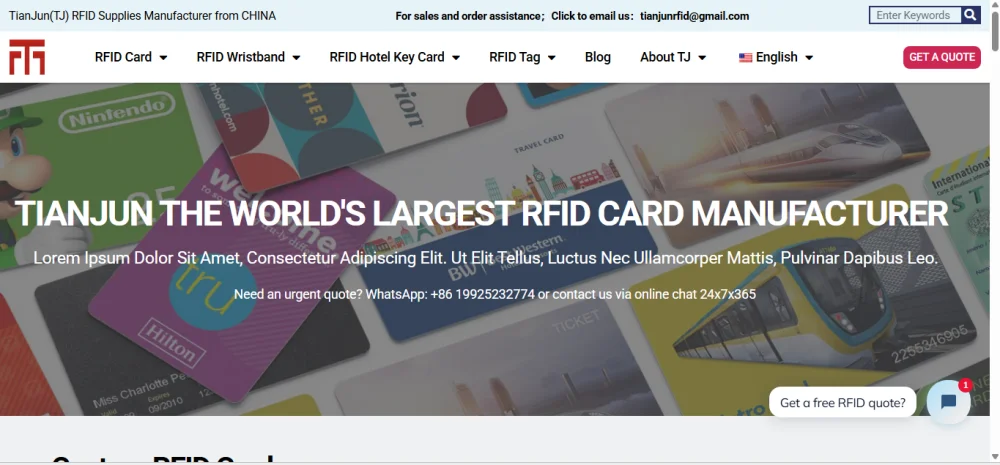Click the Enter Keywords search field
The height and width of the screenshot is (465, 1000).
(915, 15)
